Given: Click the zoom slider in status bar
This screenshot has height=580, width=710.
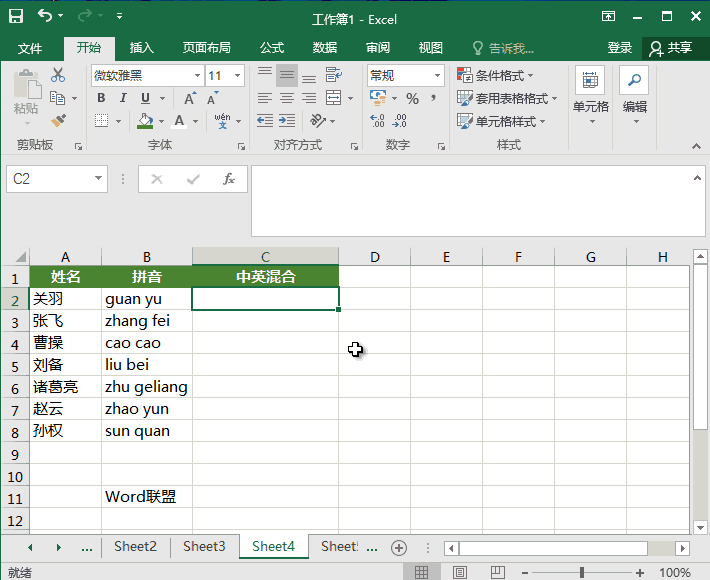Looking at the screenshot, I should [x=582, y=572].
